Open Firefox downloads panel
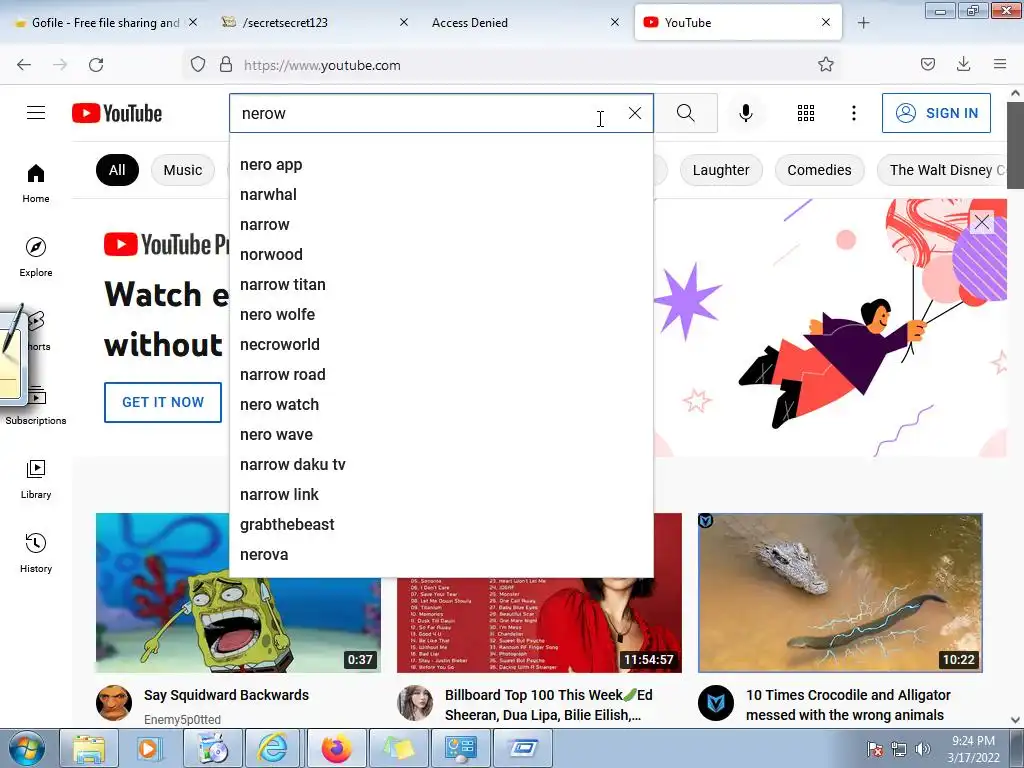 963,64
